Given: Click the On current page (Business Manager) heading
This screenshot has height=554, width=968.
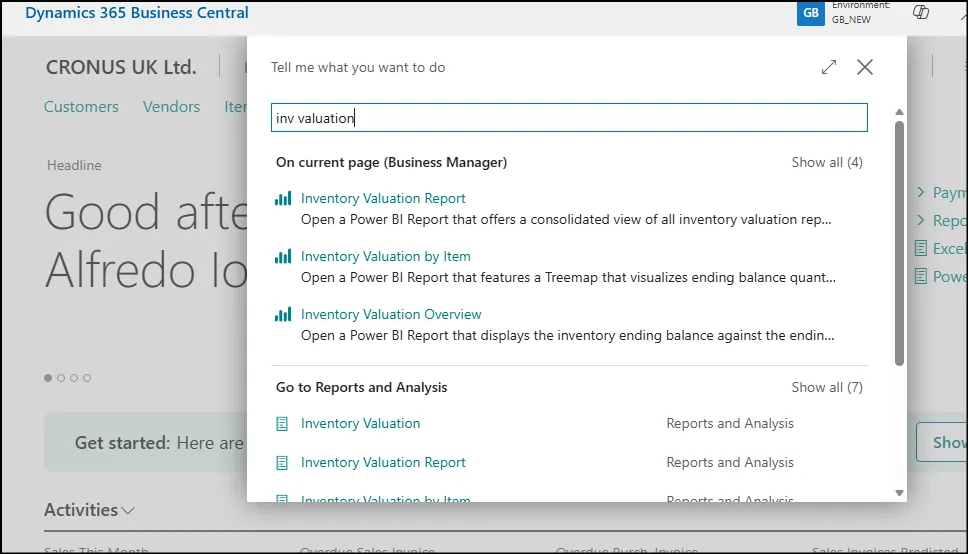Looking at the screenshot, I should [x=391, y=162].
